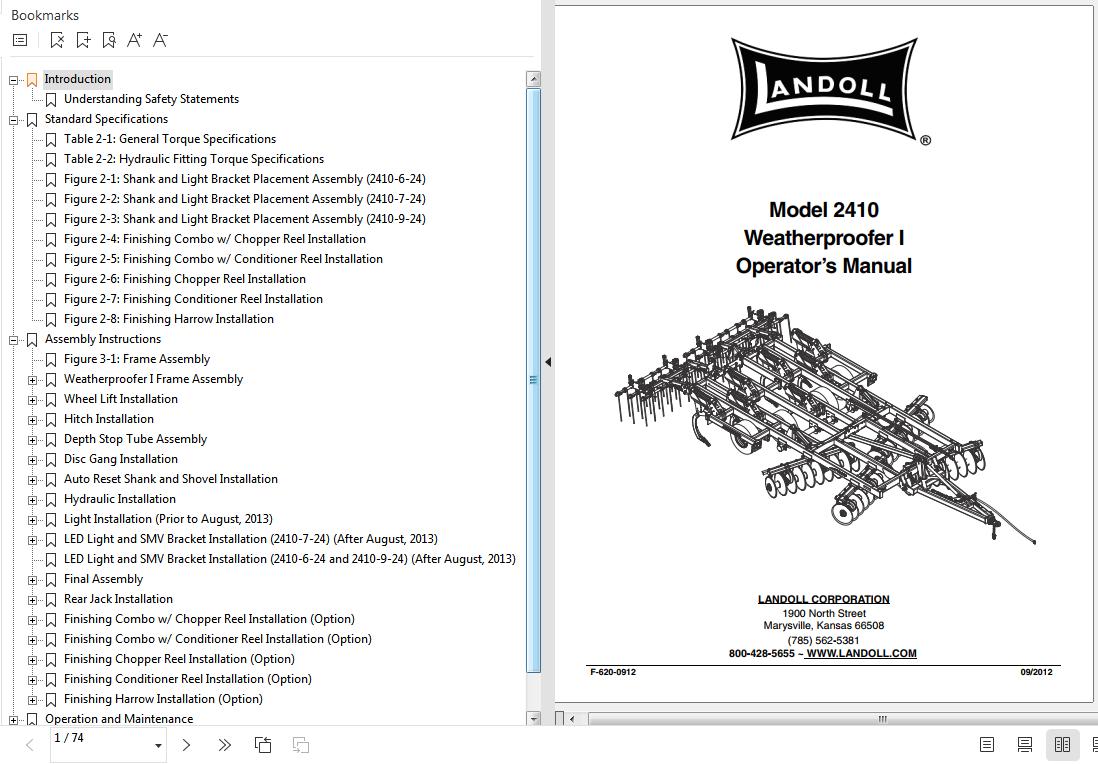Collapse the Standard Specifications node

click(x=13, y=120)
